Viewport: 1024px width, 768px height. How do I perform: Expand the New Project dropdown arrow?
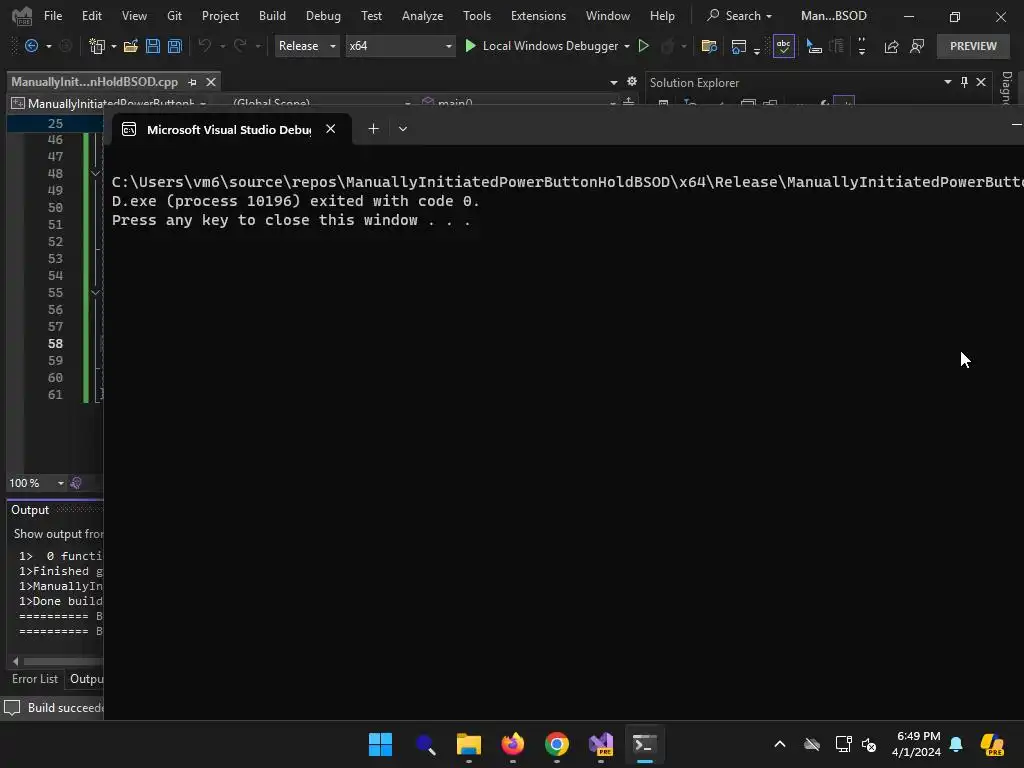pos(114,46)
